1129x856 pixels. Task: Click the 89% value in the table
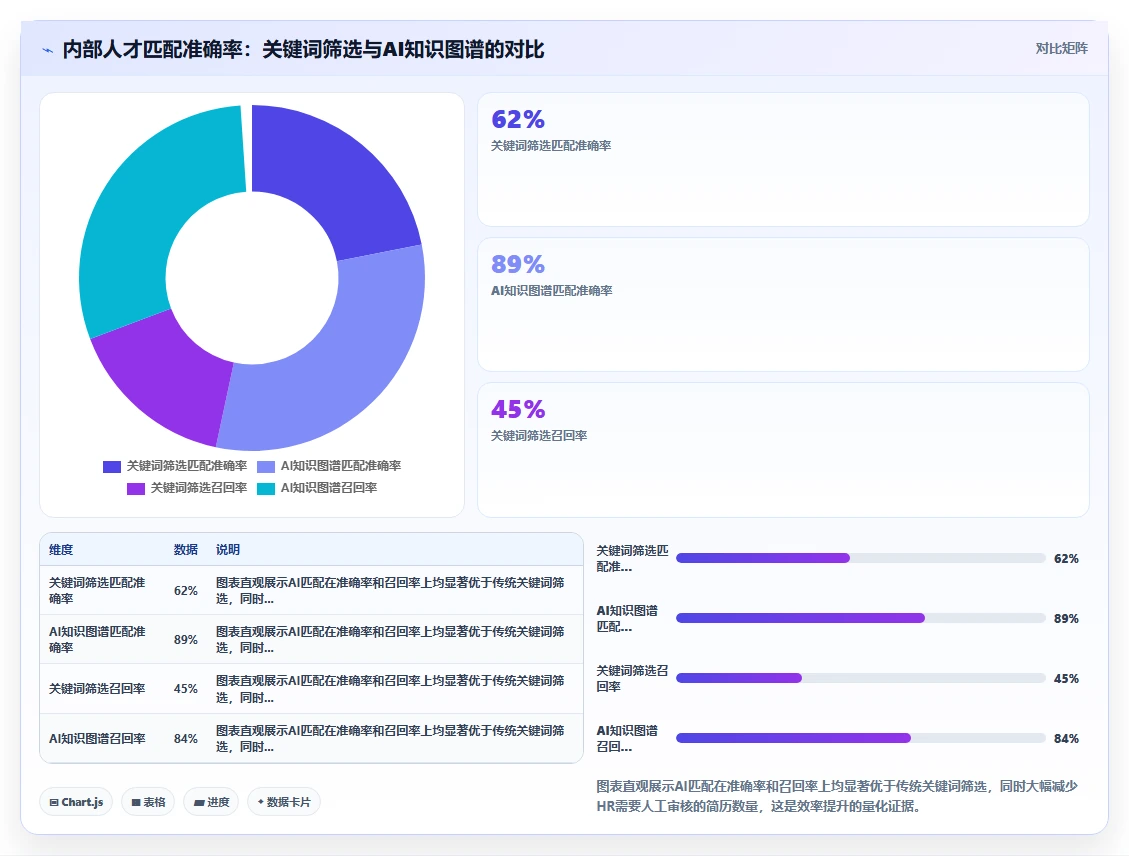[x=186, y=639]
